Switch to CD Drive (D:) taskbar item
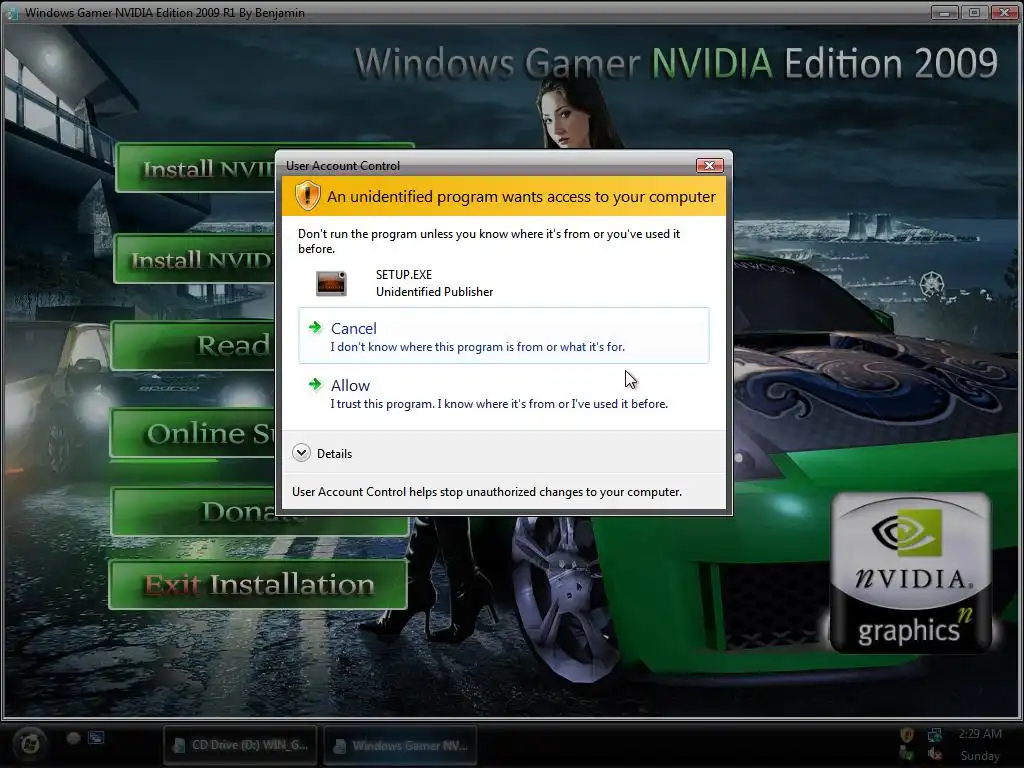This screenshot has height=768, width=1024. [x=241, y=745]
